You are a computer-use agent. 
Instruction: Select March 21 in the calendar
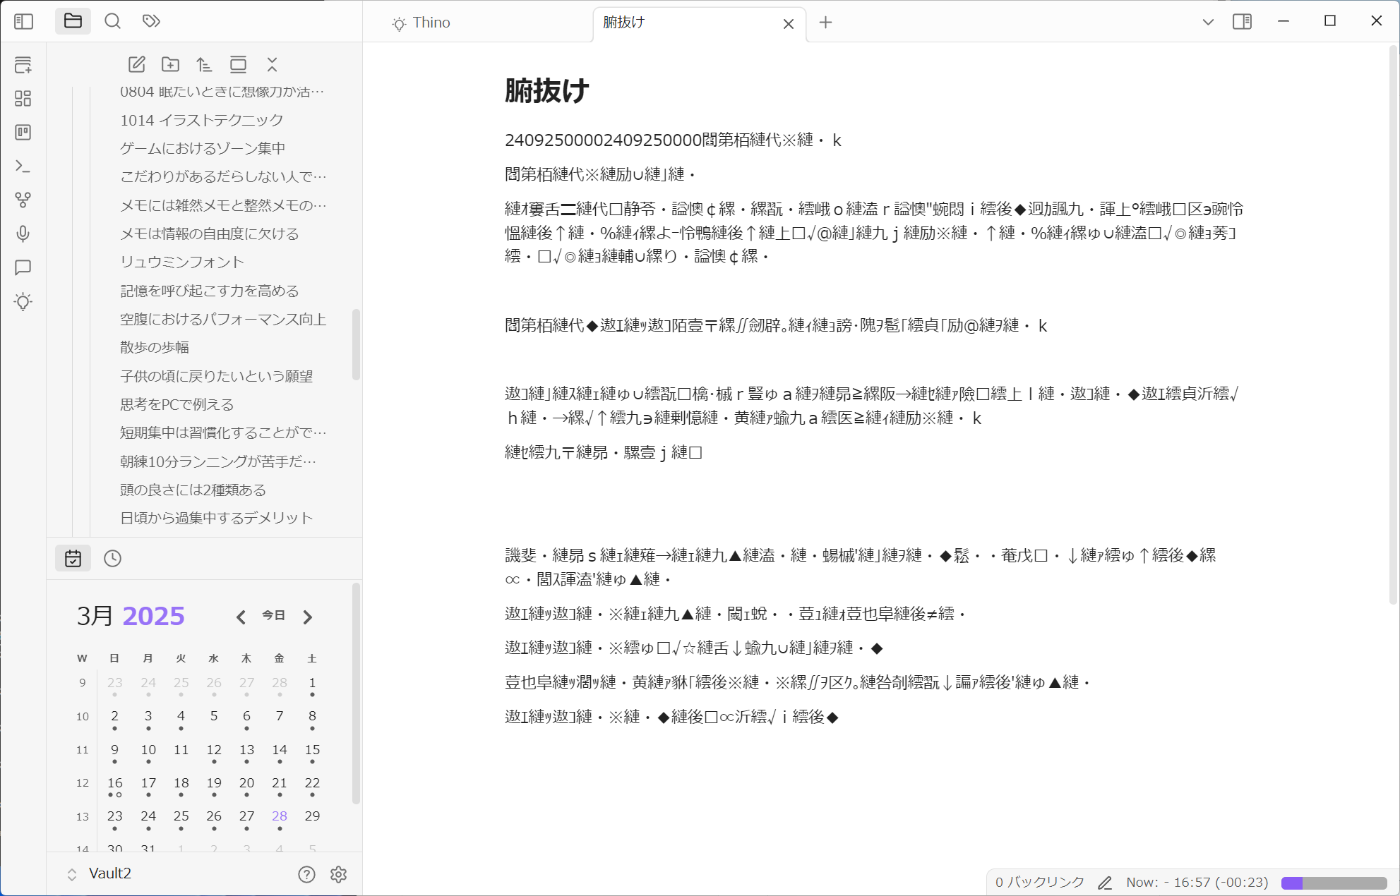(x=279, y=785)
